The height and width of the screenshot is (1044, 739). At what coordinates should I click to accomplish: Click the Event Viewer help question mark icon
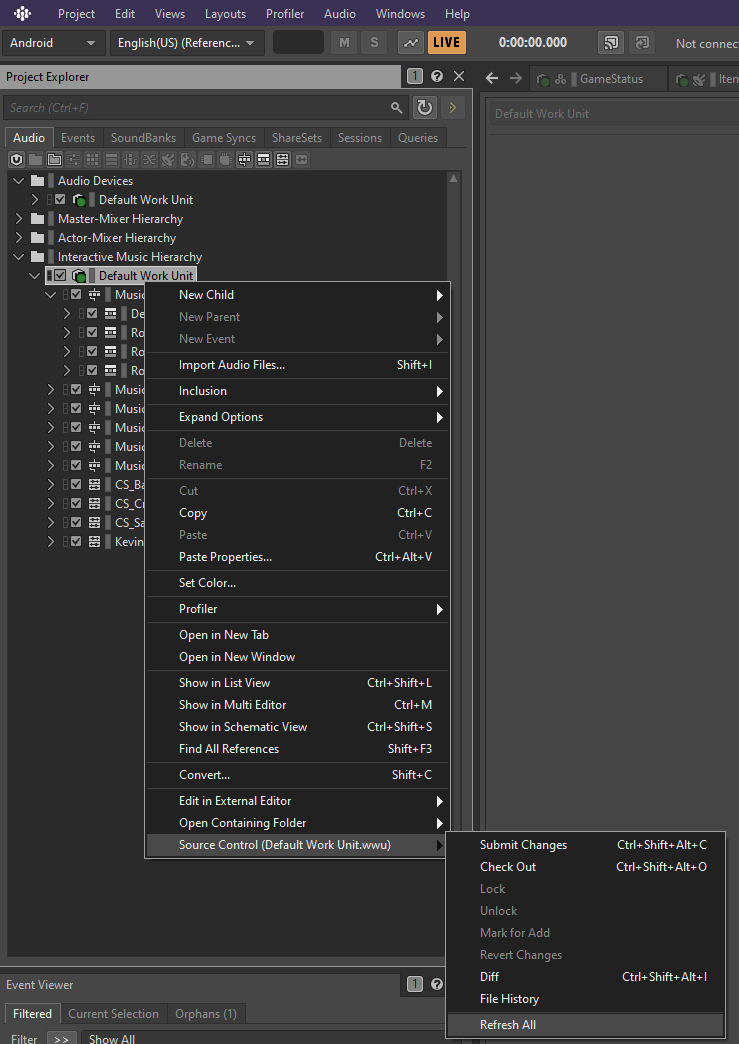[x=437, y=984]
